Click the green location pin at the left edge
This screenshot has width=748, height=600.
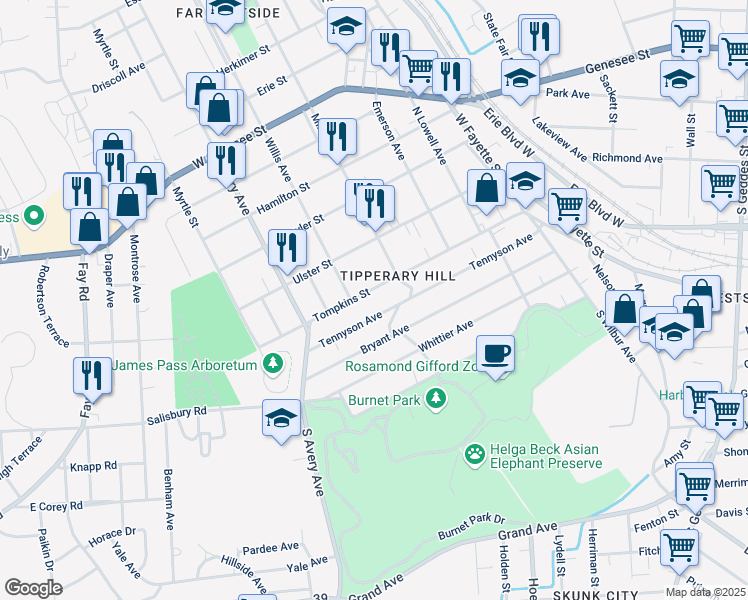click(34, 217)
